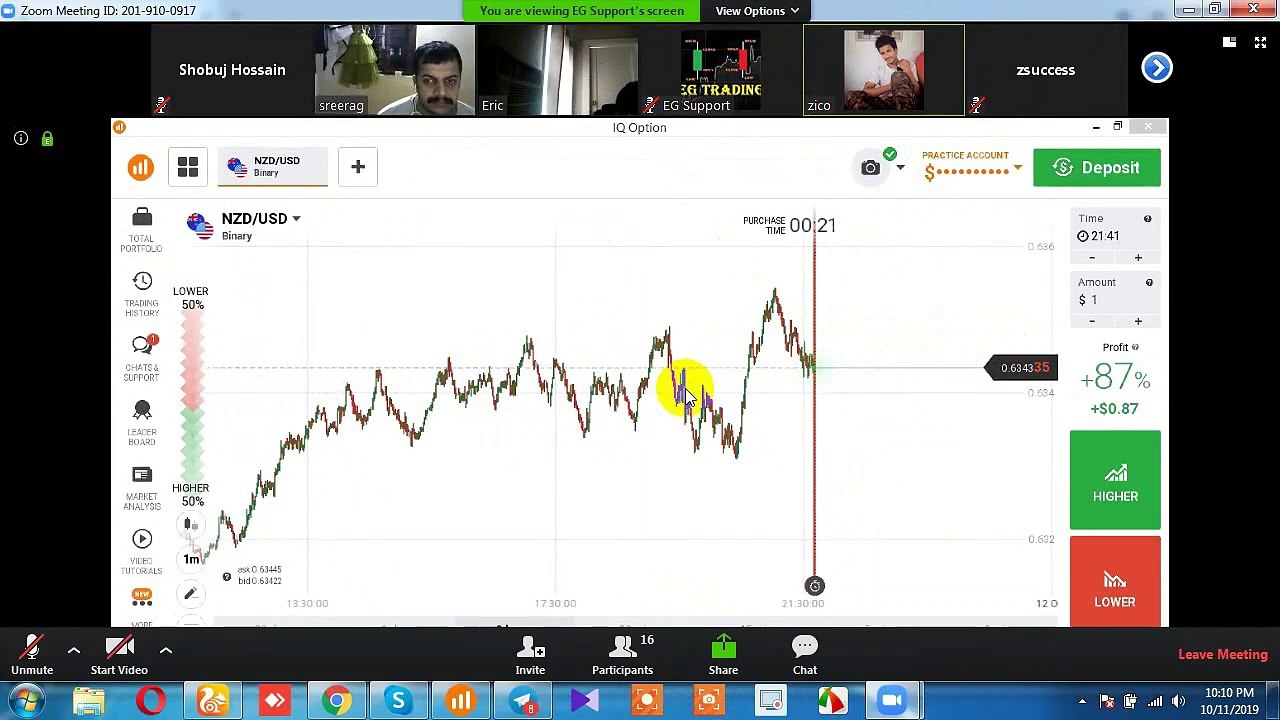Click Leave Meeting in Zoom

coord(1223,655)
